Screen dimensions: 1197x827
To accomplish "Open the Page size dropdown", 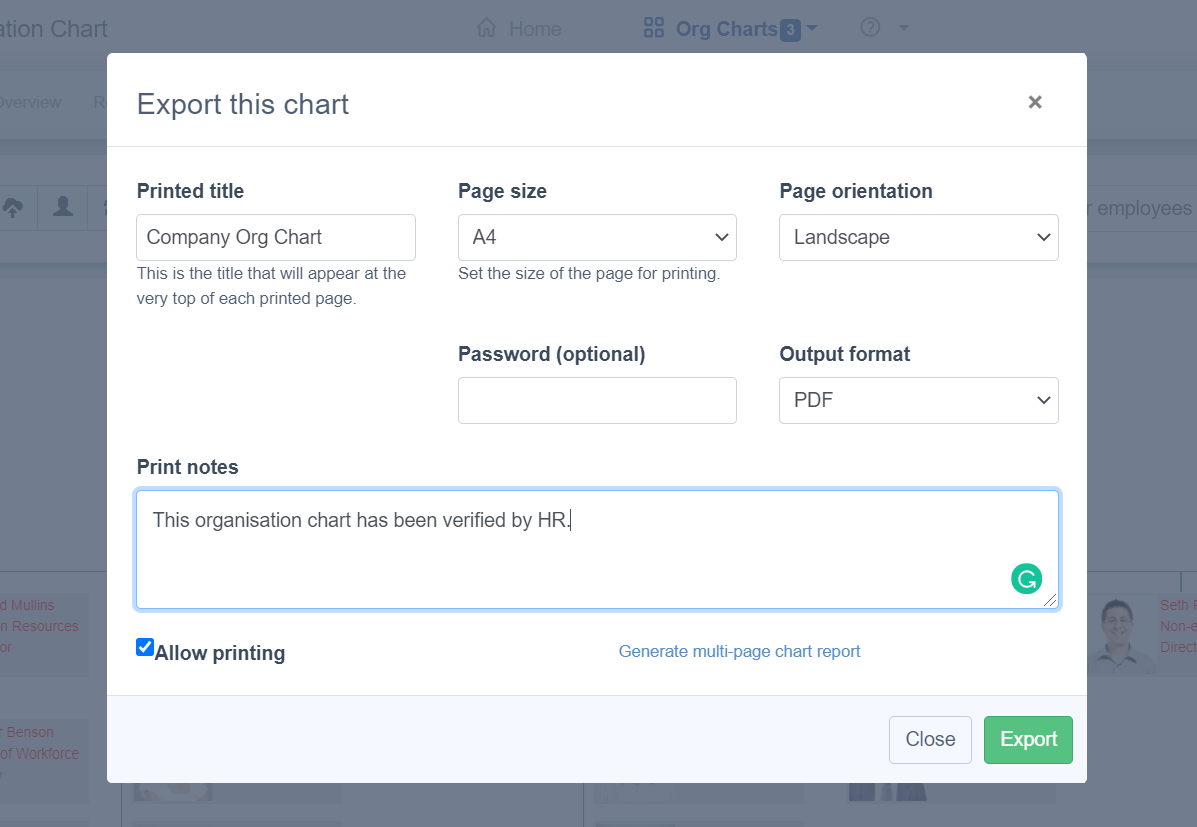I will pyautogui.click(x=597, y=238).
